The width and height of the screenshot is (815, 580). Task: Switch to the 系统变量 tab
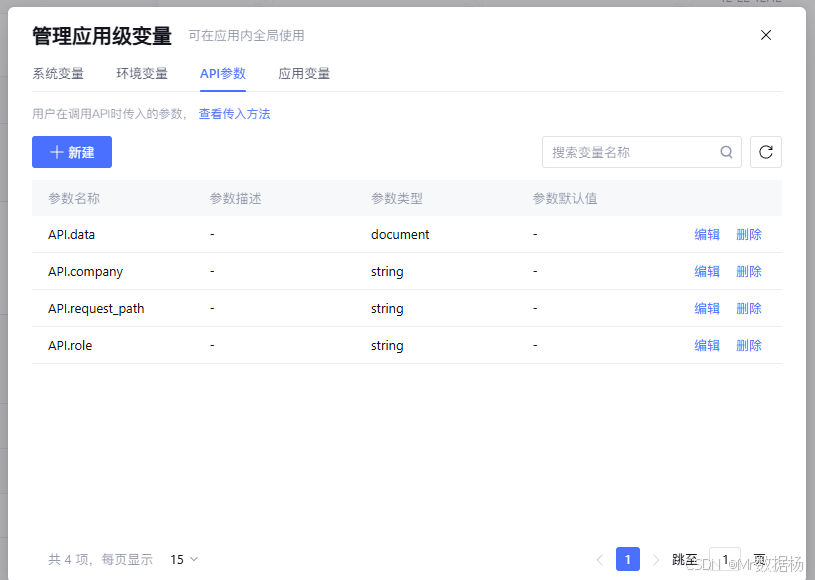coord(58,73)
